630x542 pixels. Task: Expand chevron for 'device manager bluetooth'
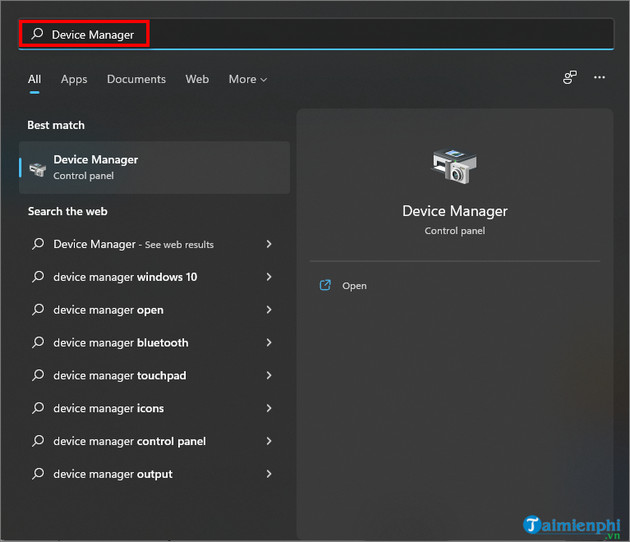(269, 343)
